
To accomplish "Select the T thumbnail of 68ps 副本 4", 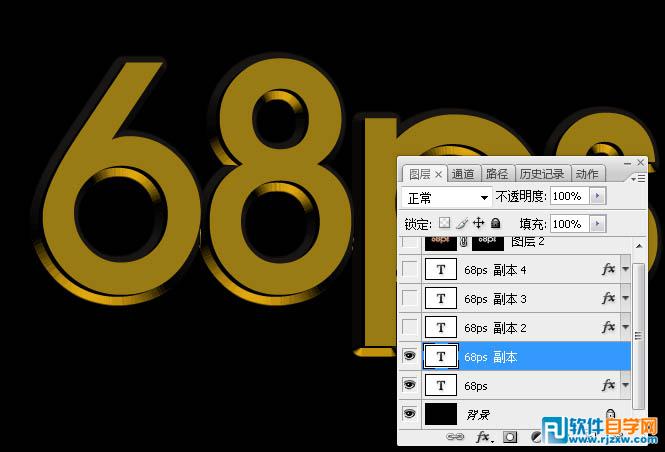I will (441, 269).
